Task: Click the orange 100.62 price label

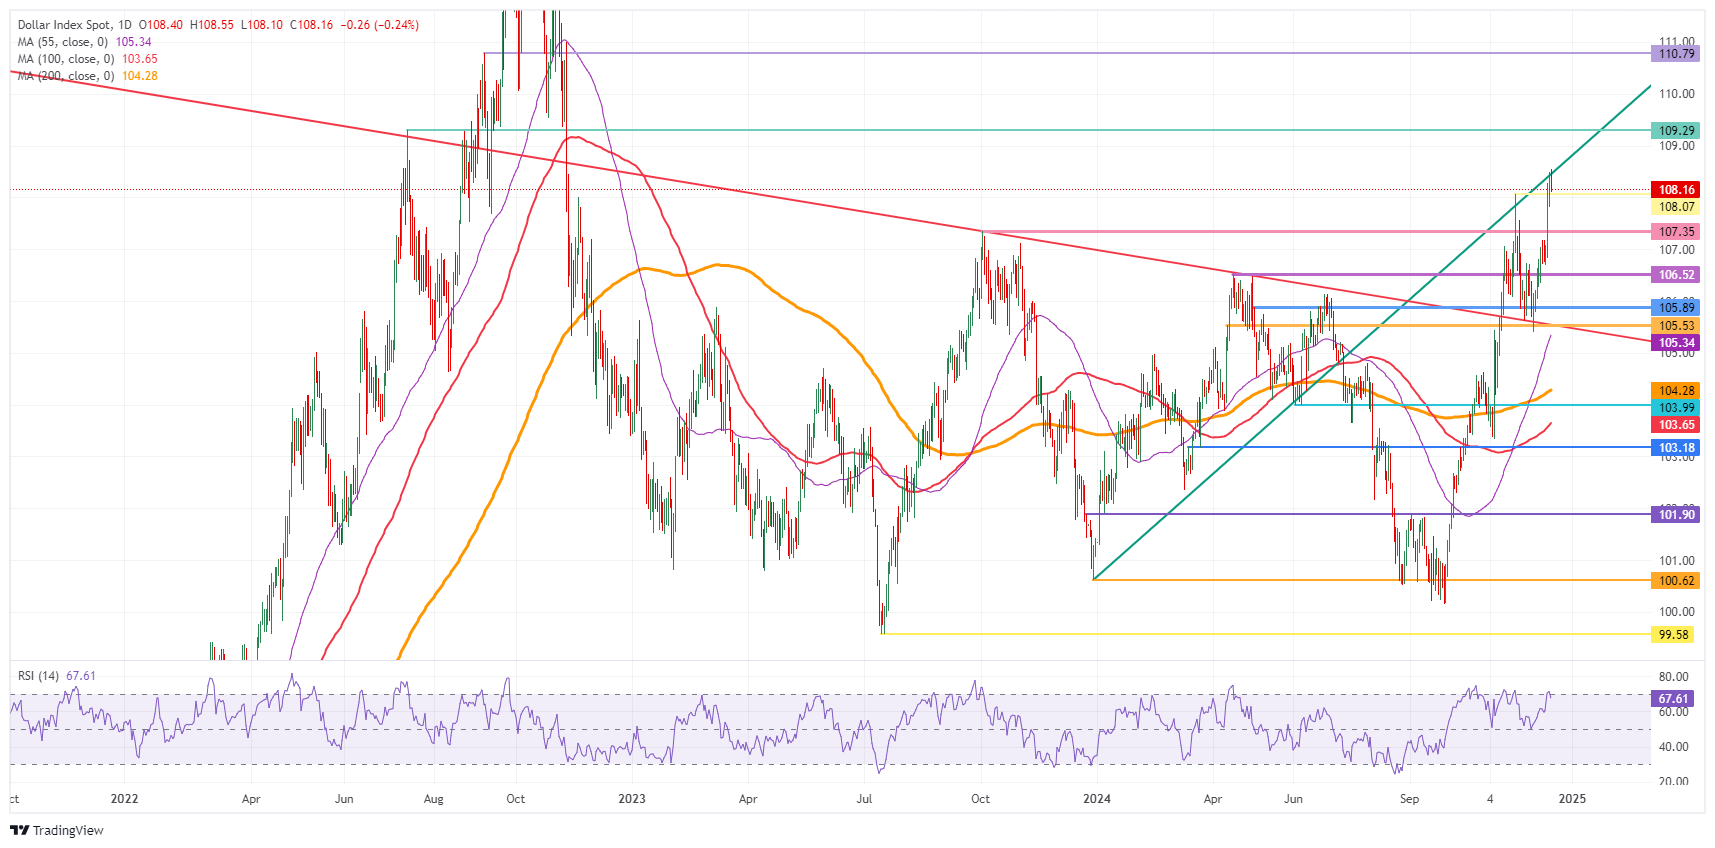Action: [1676, 581]
